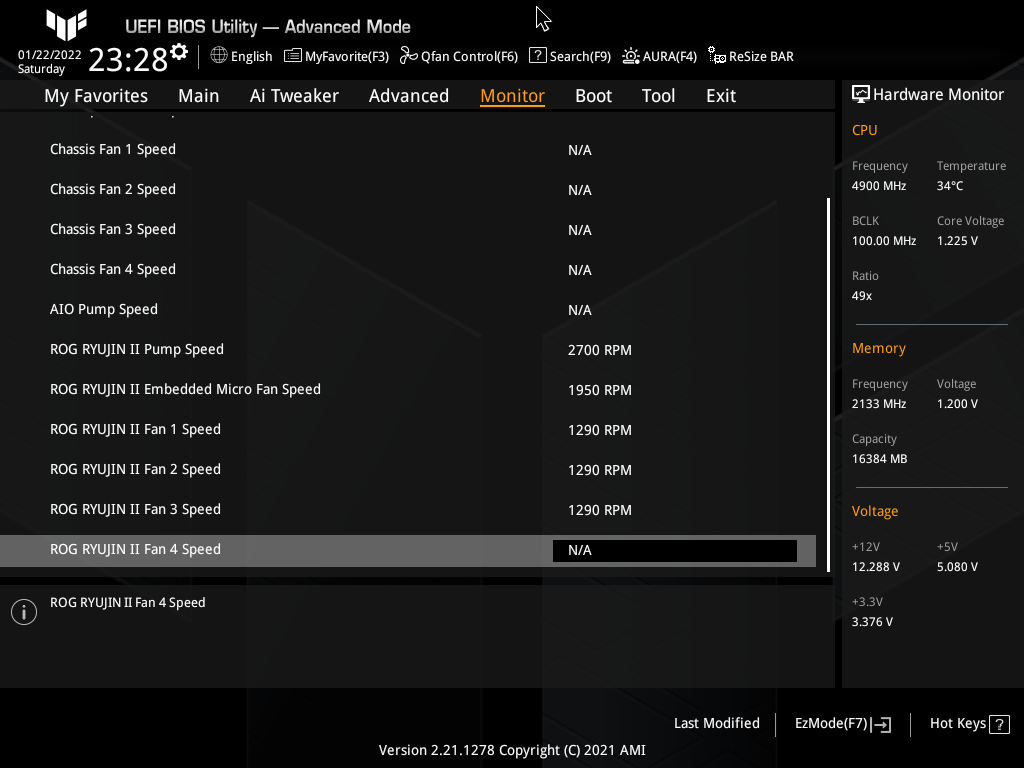This screenshot has width=1024, height=768.
Task: Click the 01/22/2022 date text
Action: pyautogui.click(x=50, y=55)
